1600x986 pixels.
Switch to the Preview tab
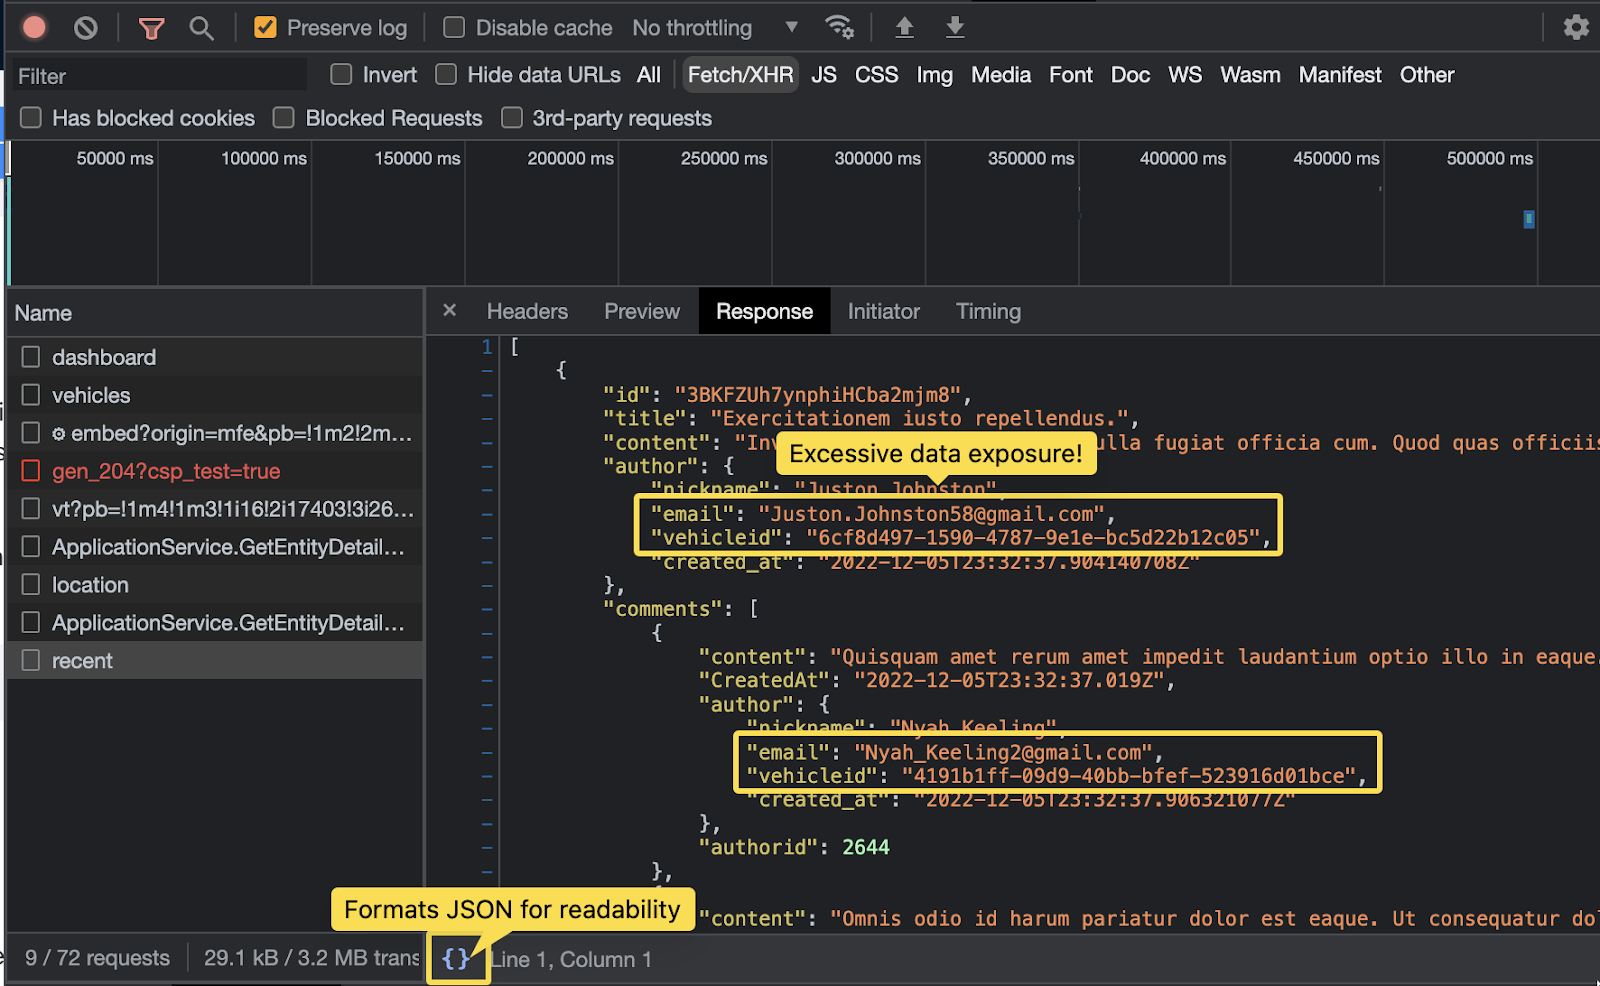tap(642, 311)
